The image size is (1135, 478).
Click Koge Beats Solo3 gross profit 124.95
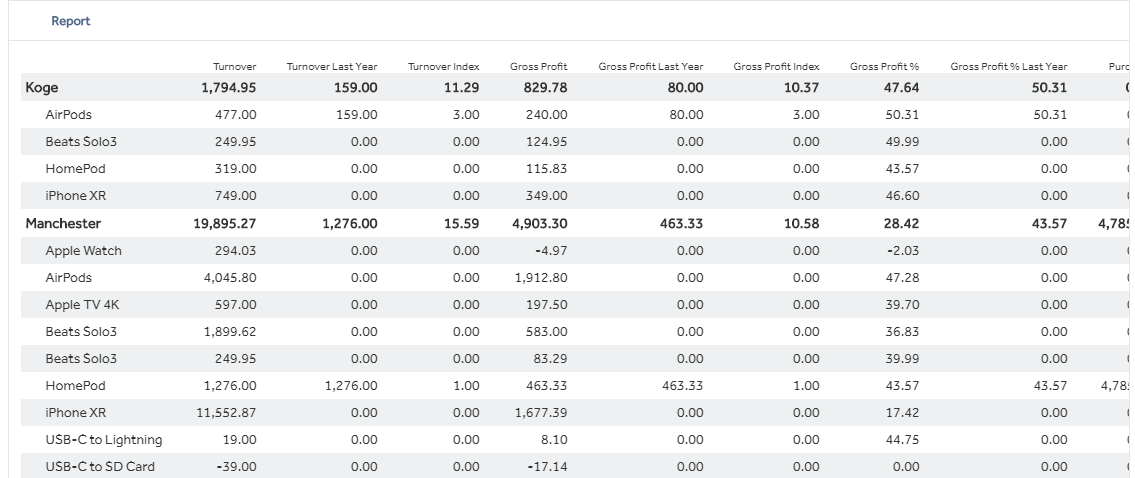[548, 141]
